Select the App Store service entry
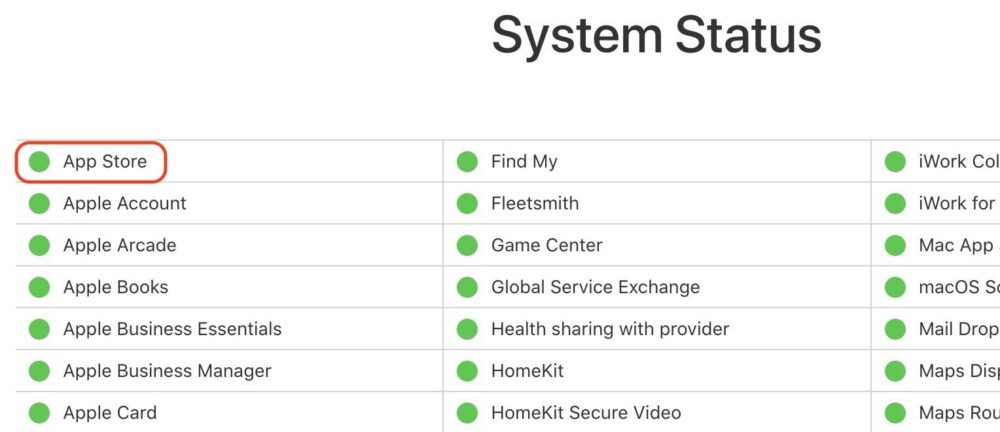This screenshot has width=1000, height=432. [x=105, y=161]
